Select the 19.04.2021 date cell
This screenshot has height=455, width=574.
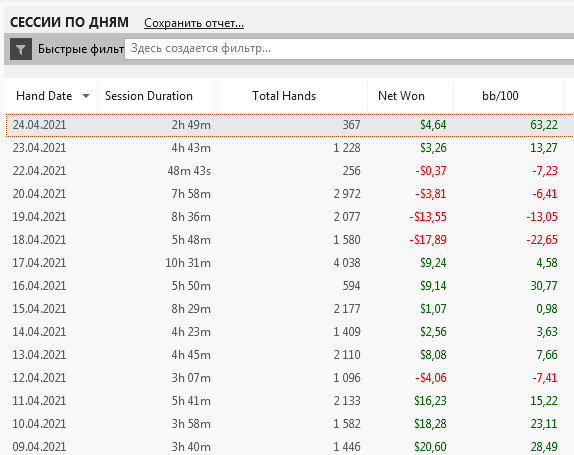(39, 217)
